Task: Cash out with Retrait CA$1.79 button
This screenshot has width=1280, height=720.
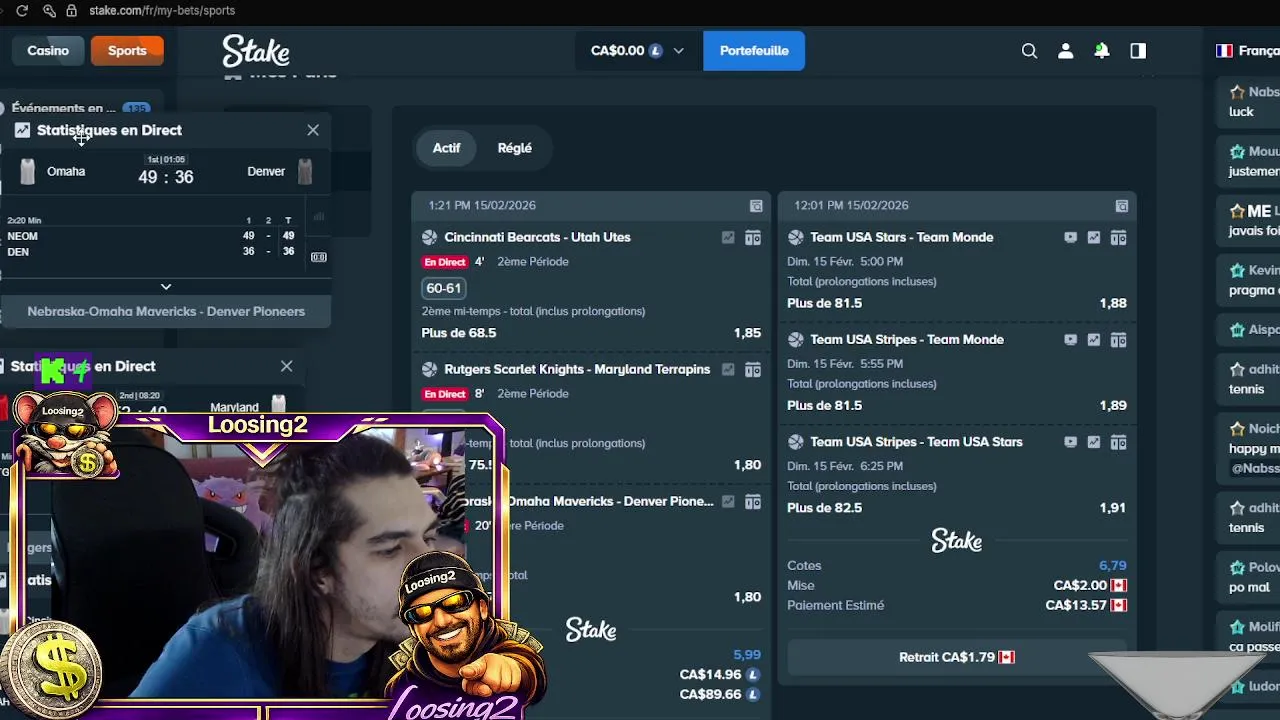Action: coord(957,658)
